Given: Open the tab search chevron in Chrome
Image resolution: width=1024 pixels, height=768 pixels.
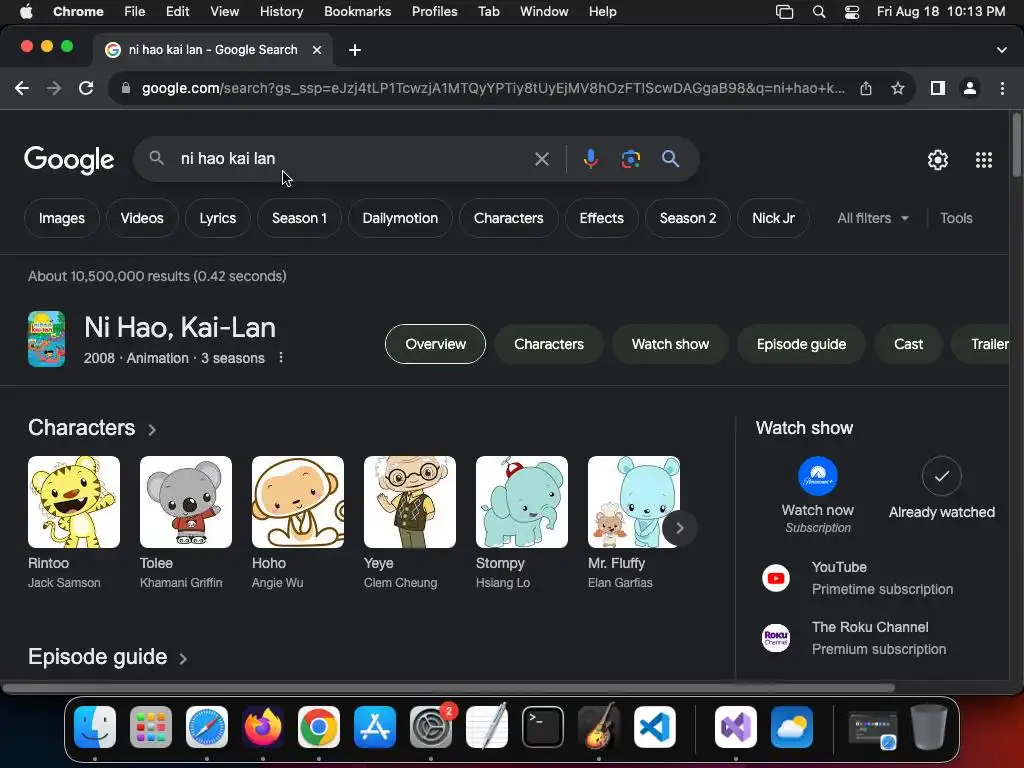Looking at the screenshot, I should pyautogui.click(x=1002, y=50).
